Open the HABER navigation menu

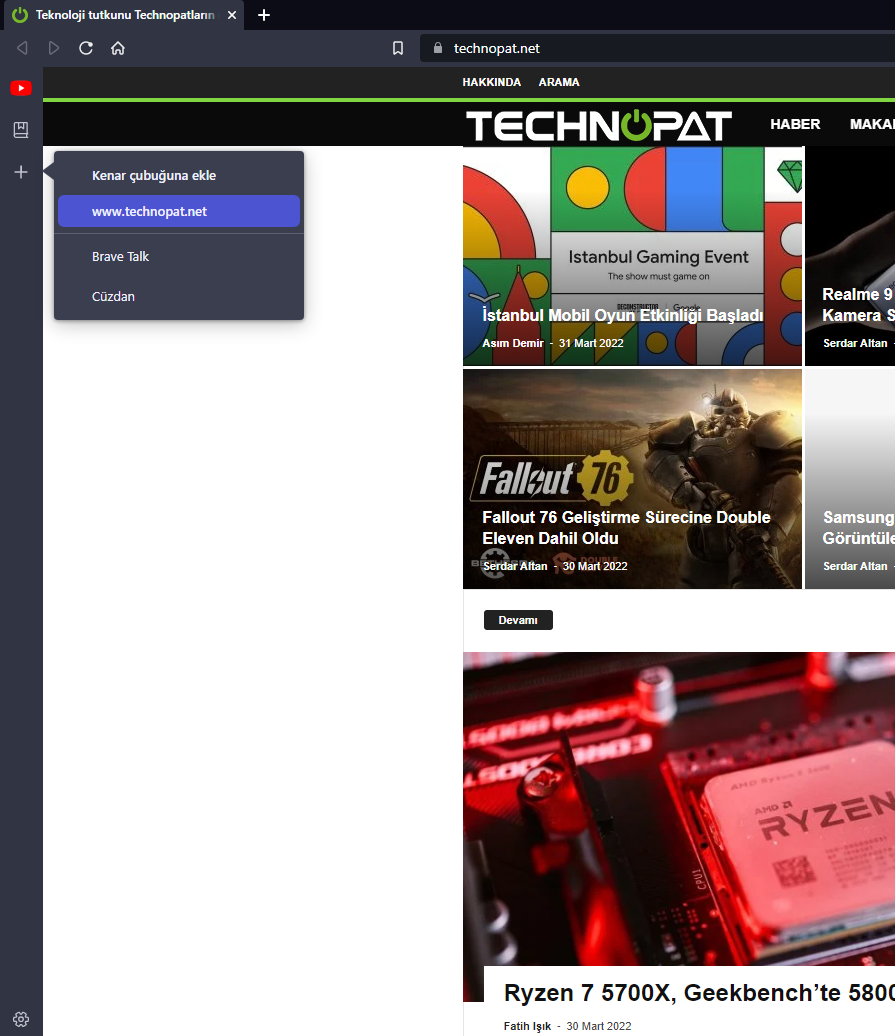pos(795,124)
